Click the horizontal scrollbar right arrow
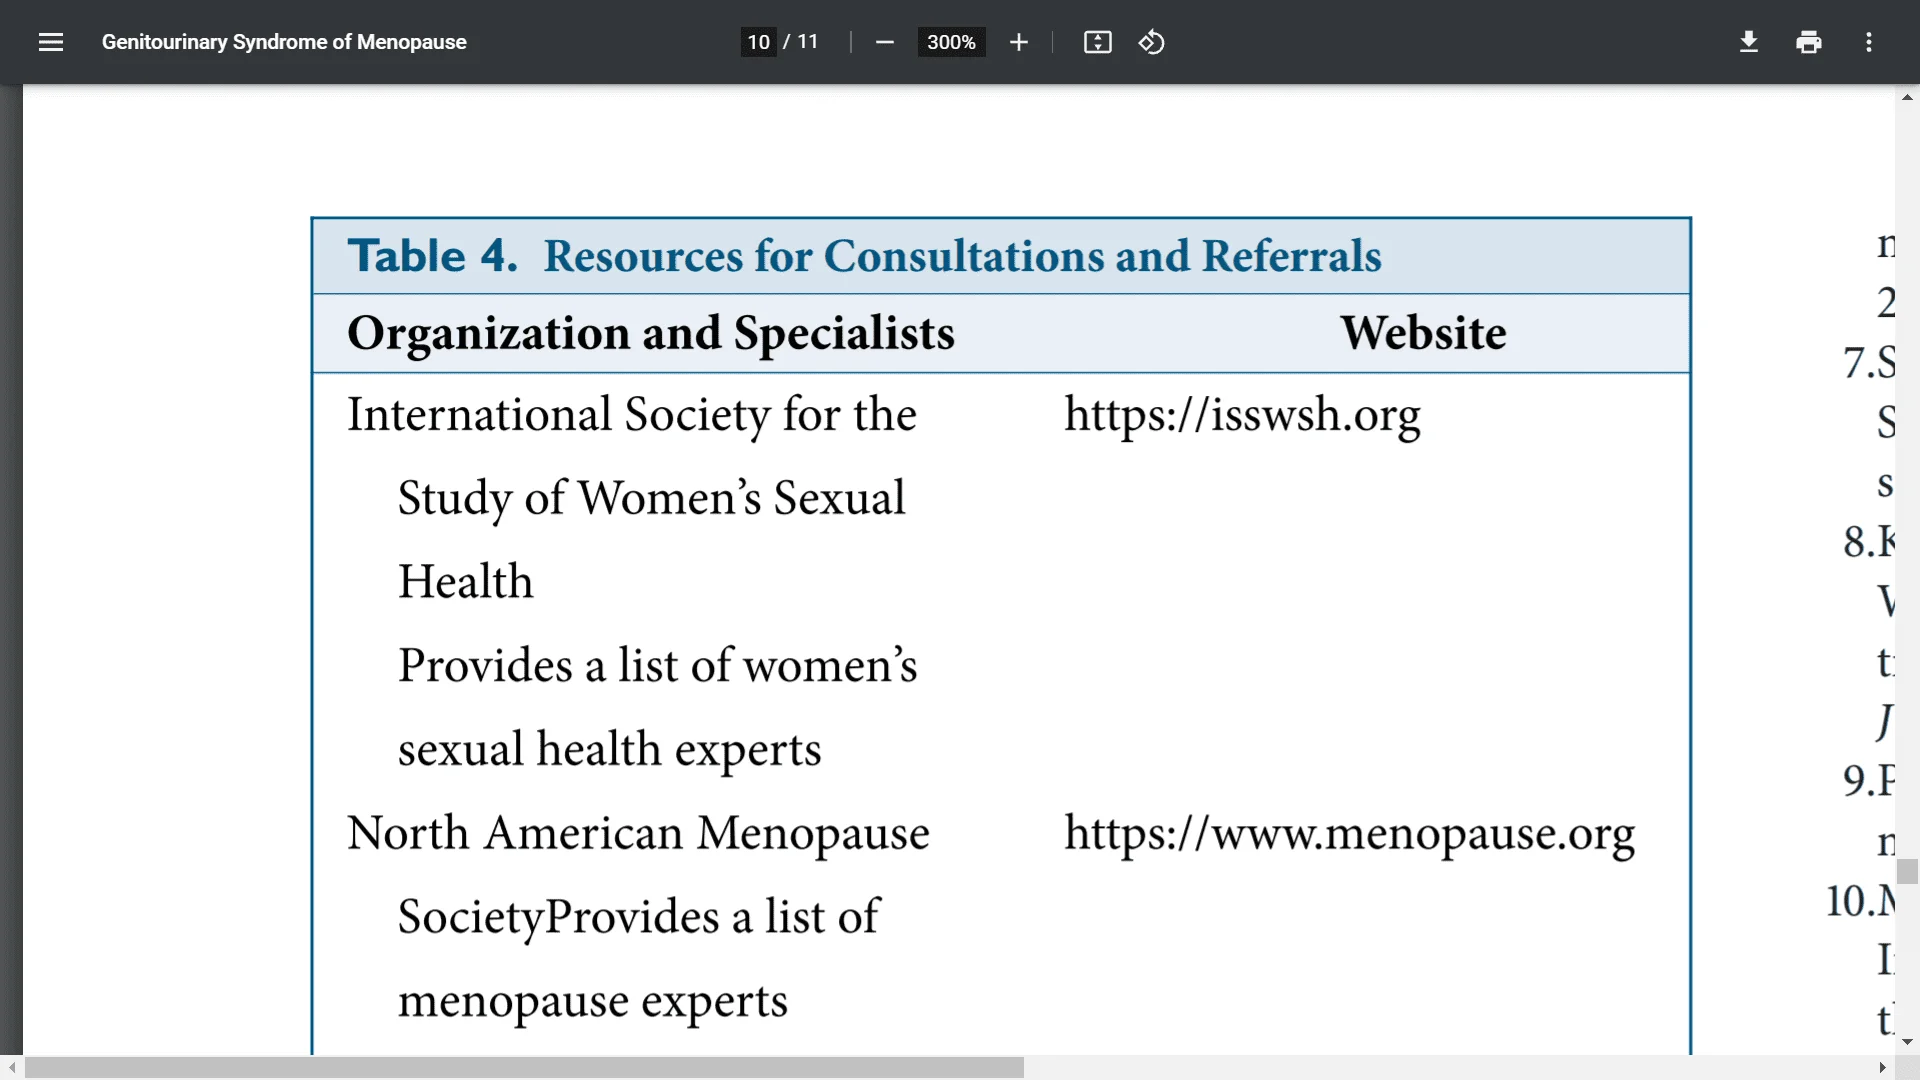The height and width of the screenshot is (1080, 1920). pos(1882,1067)
